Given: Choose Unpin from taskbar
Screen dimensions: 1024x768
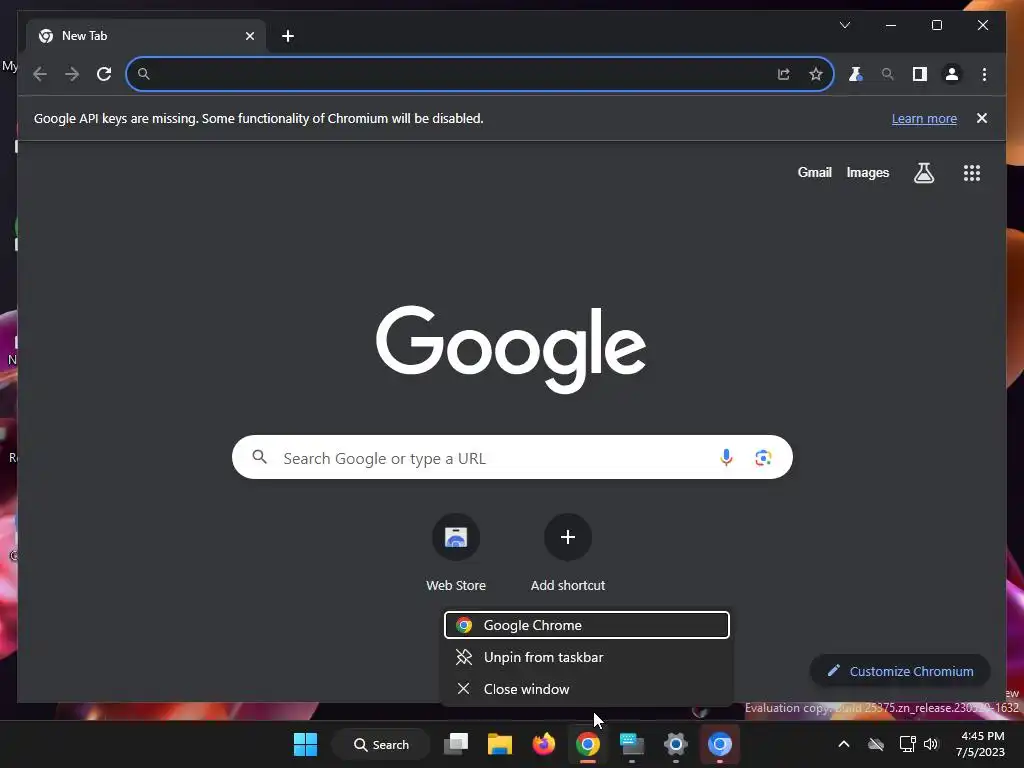Looking at the screenshot, I should pos(586,657).
